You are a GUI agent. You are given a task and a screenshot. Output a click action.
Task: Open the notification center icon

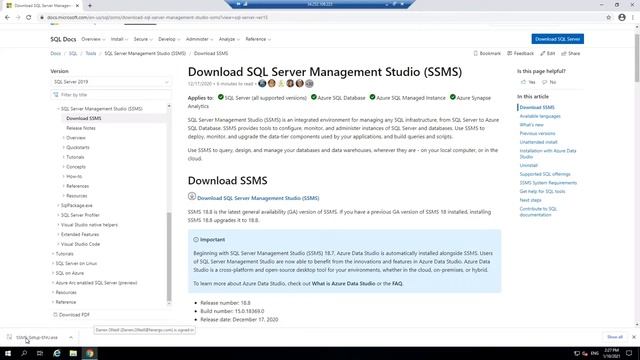[629, 353]
